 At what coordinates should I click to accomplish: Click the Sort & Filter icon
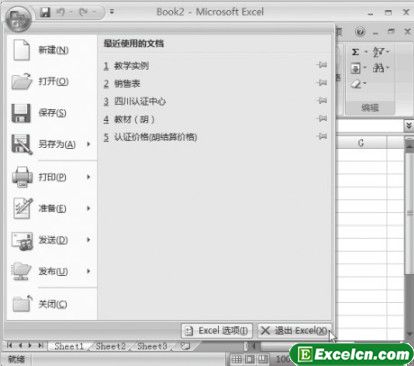379,52
